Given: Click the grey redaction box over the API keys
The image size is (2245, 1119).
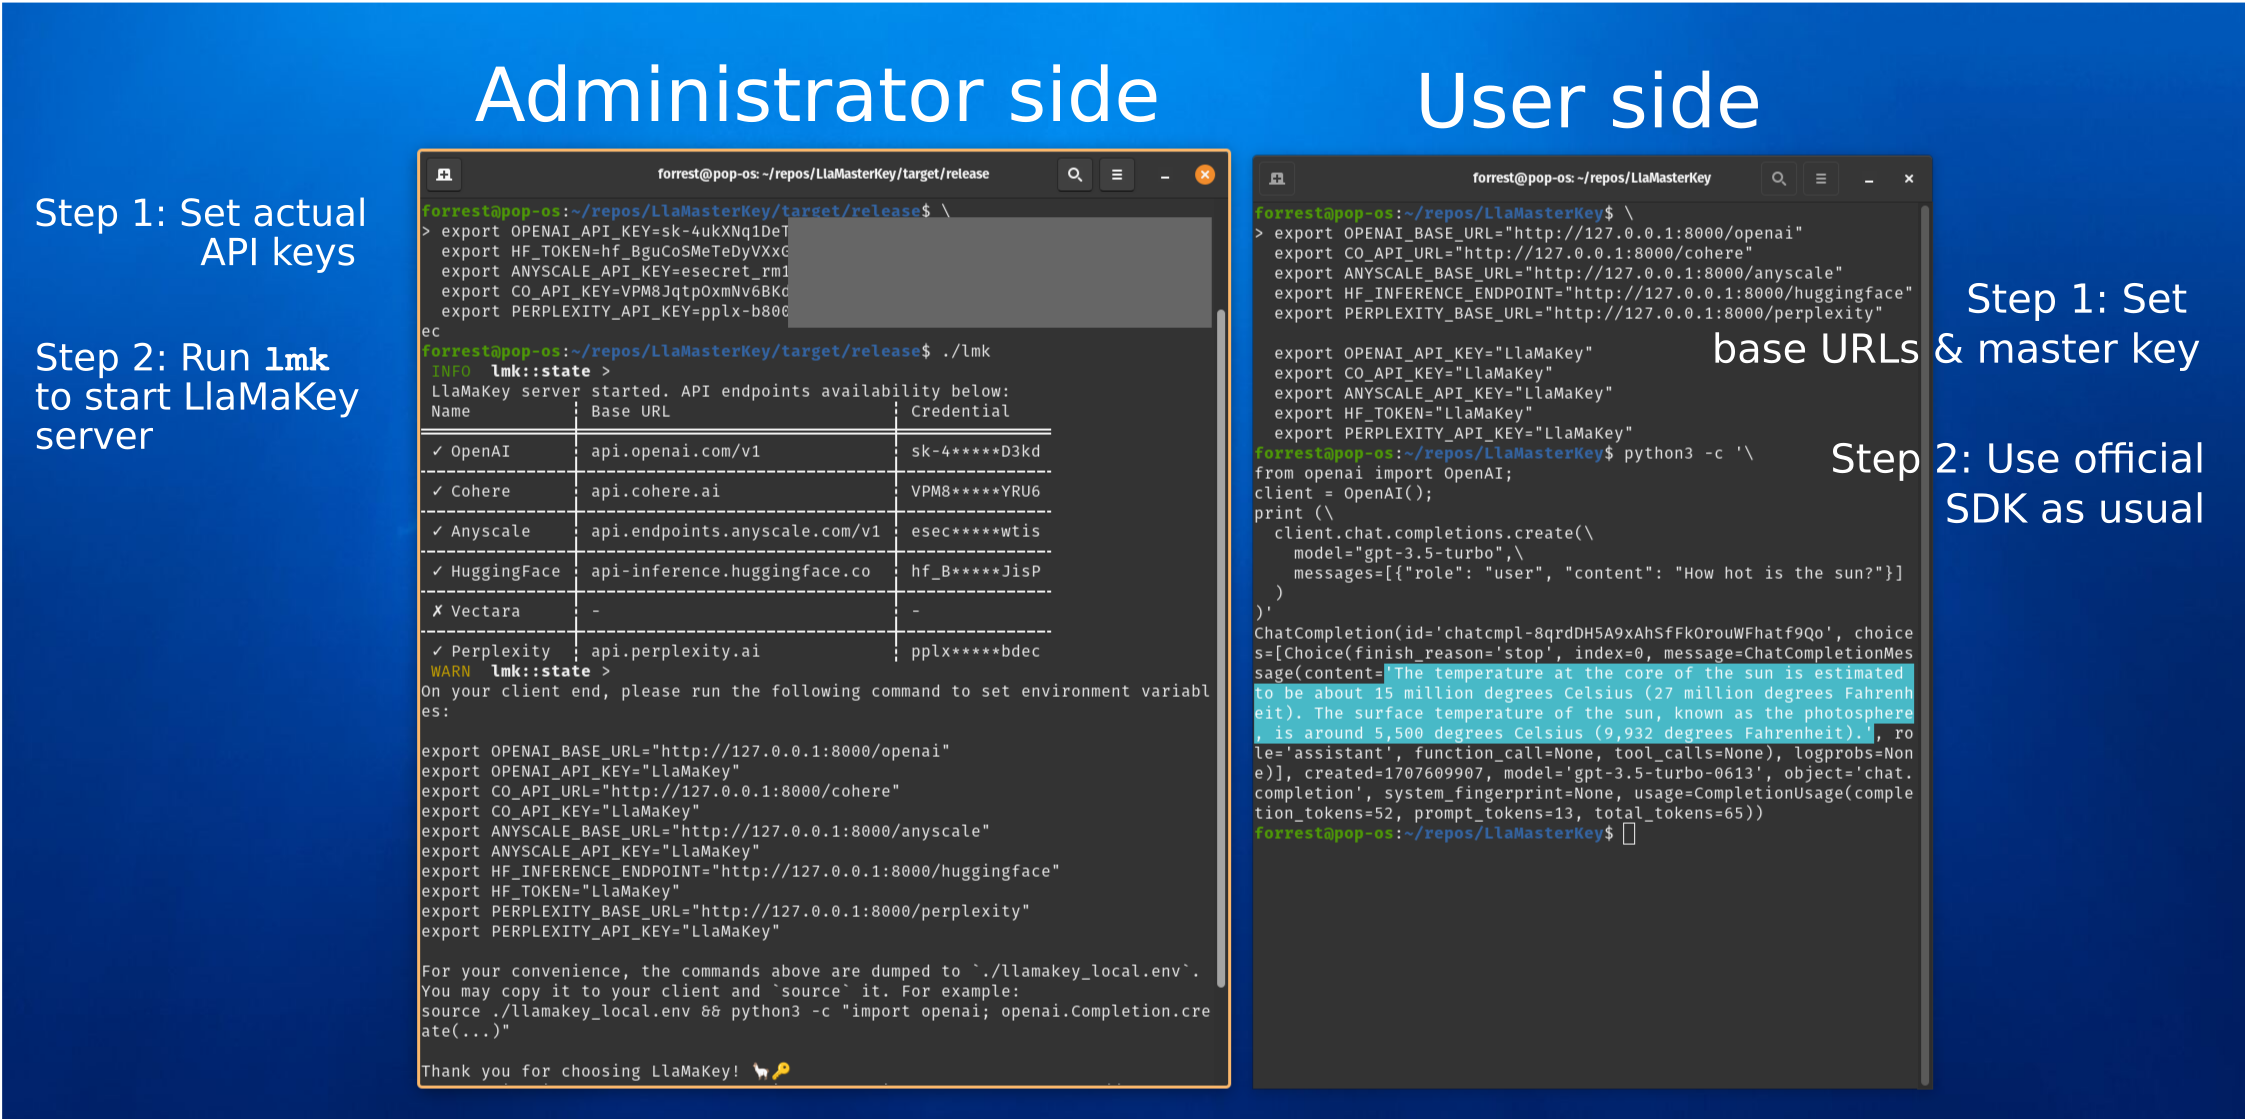Looking at the screenshot, I should (x=1000, y=272).
